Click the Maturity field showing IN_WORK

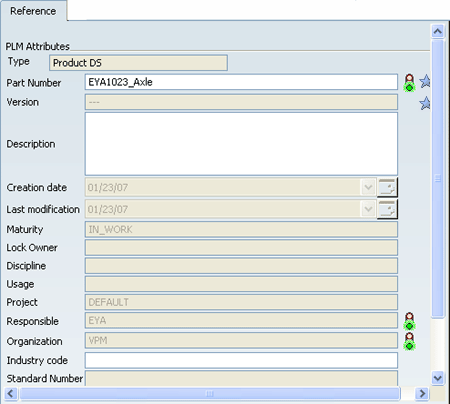[241, 229]
